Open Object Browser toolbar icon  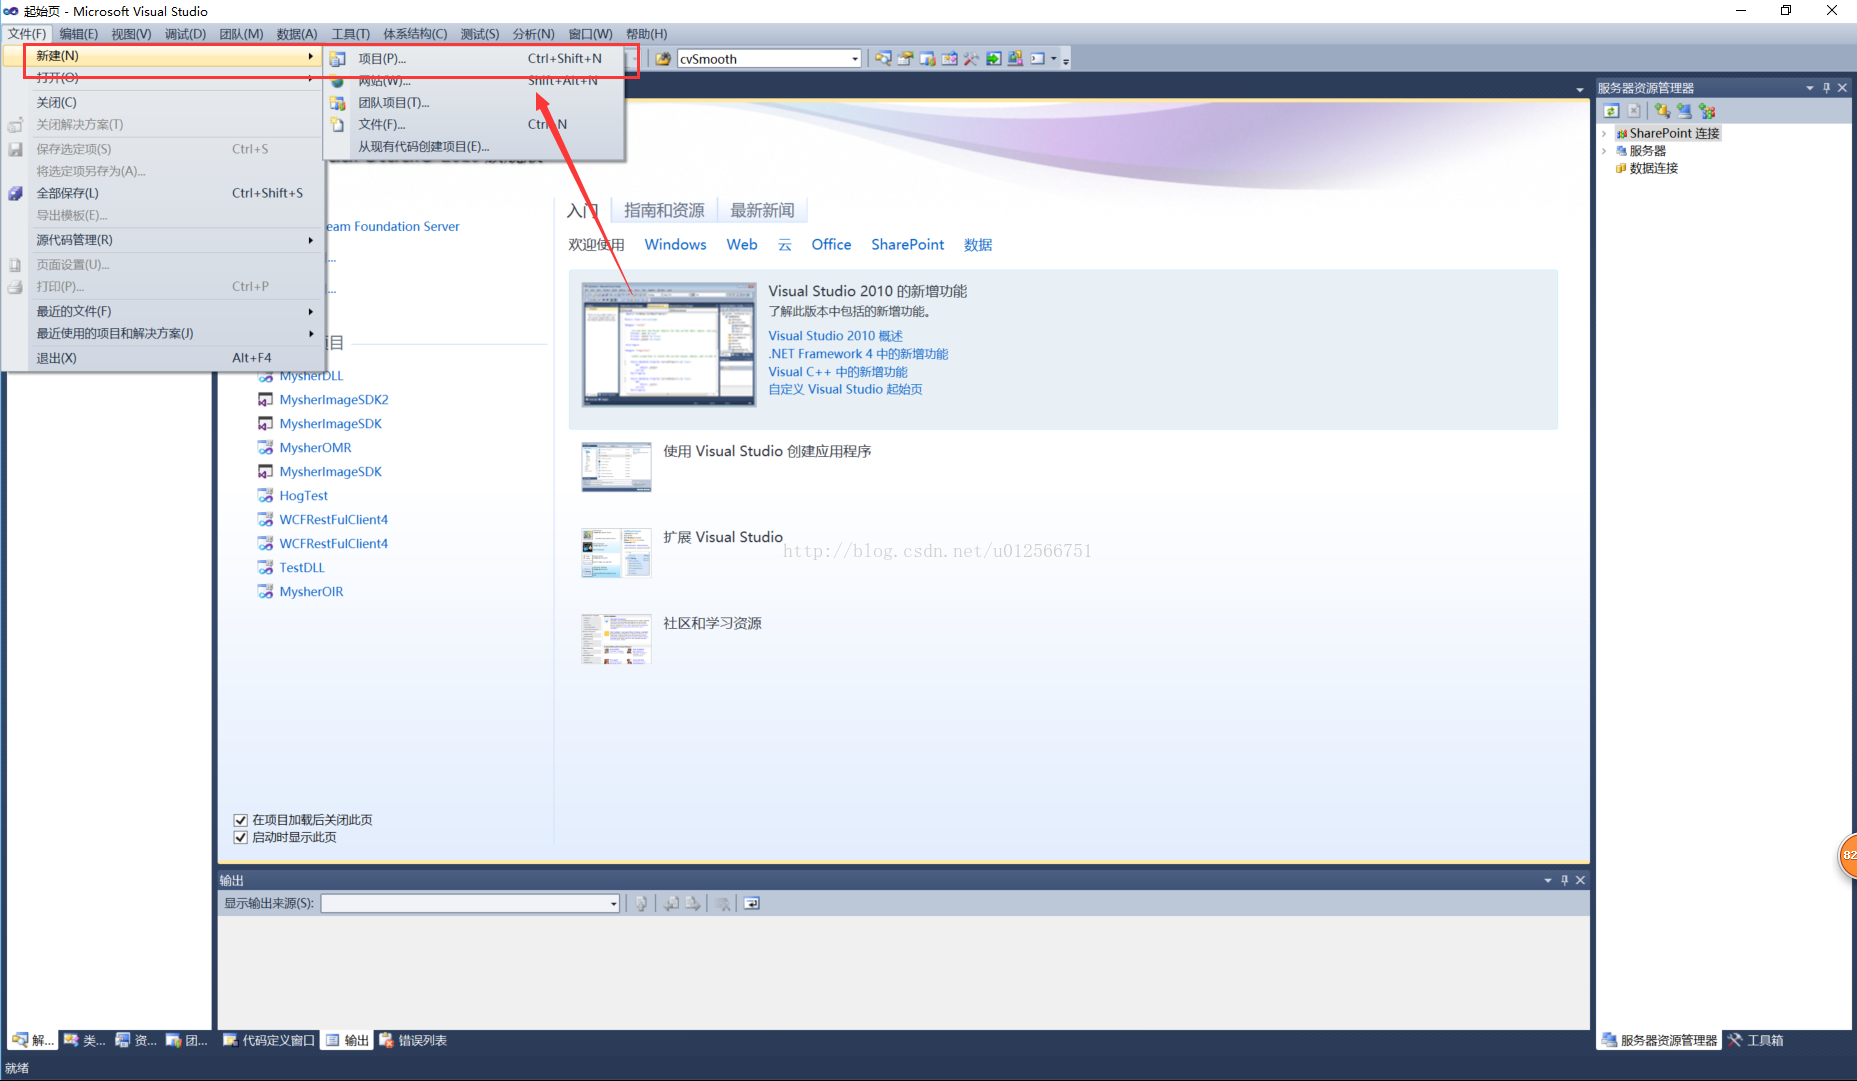pos(949,59)
